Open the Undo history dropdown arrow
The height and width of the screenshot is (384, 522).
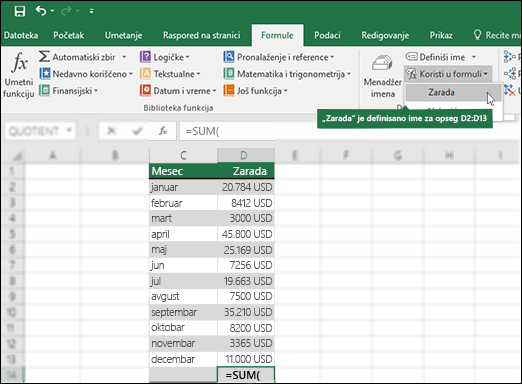[52, 11]
